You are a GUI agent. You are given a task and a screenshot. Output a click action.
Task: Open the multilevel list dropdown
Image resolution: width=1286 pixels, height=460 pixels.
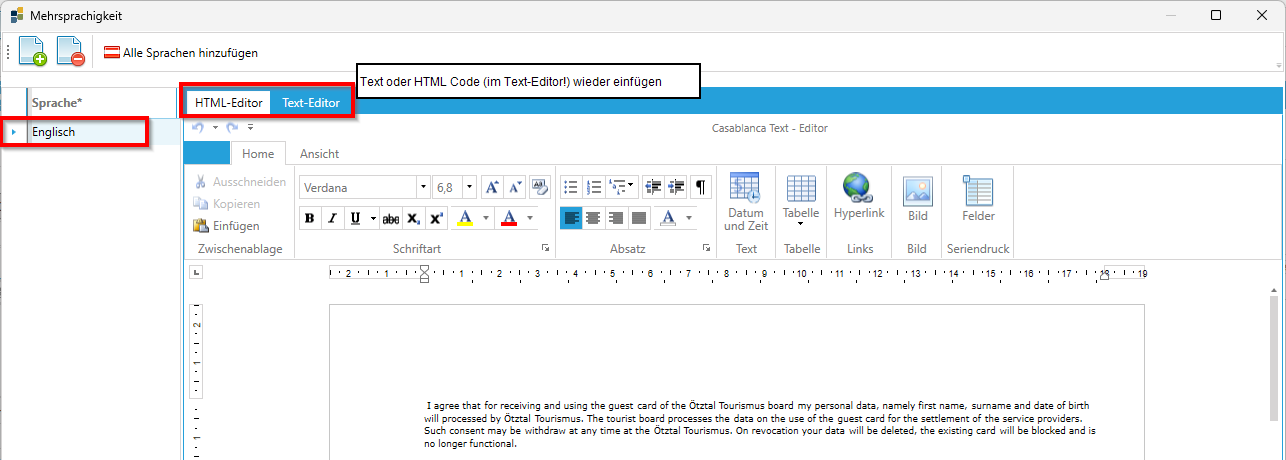click(x=622, y=187)
